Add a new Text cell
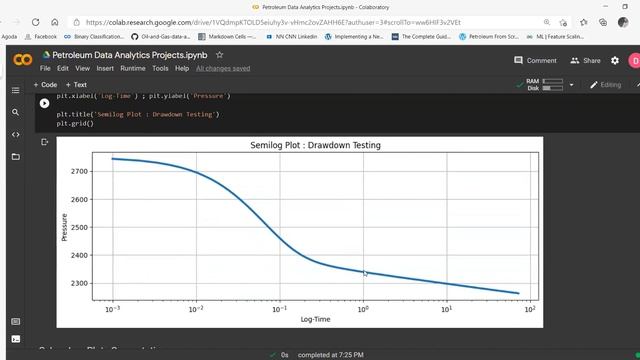Screen dimensions: 640x360 pyautogui.click(x=76, y=84)
